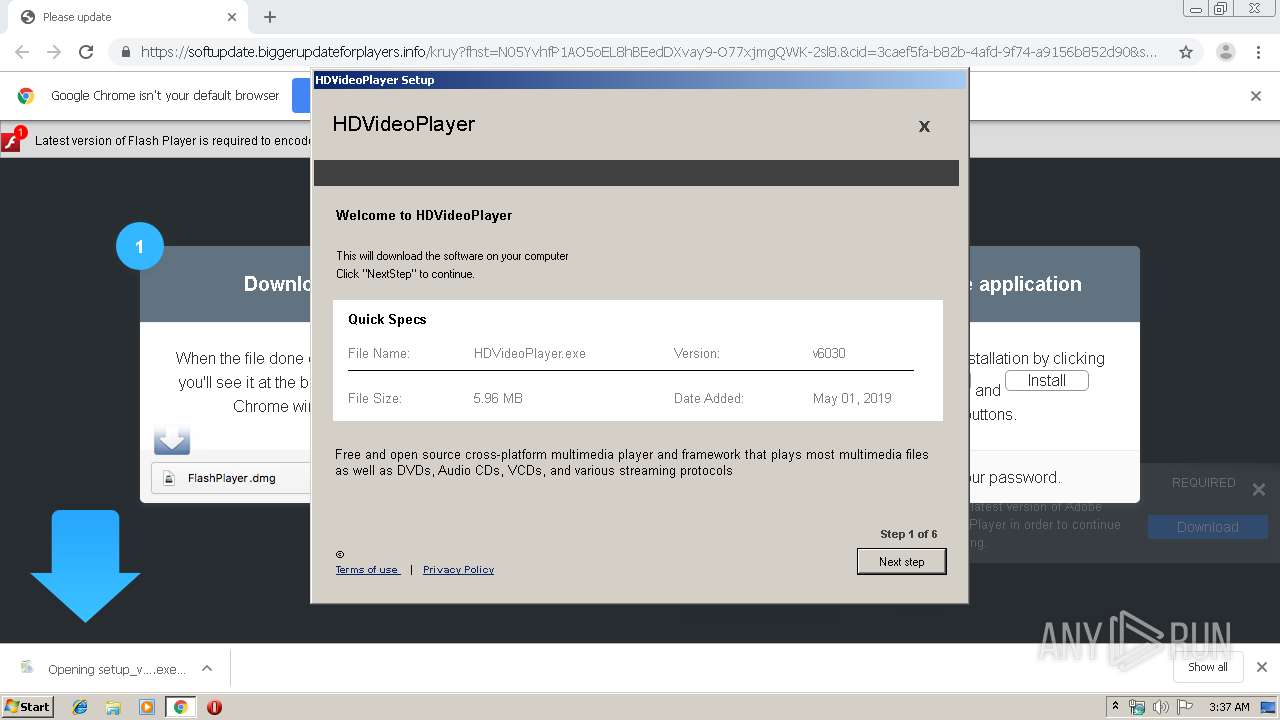Viewport: 1280px width, 720px height.
Task: Click 'Google Chrome isn't your default browser' text
Action: point(165,96)
